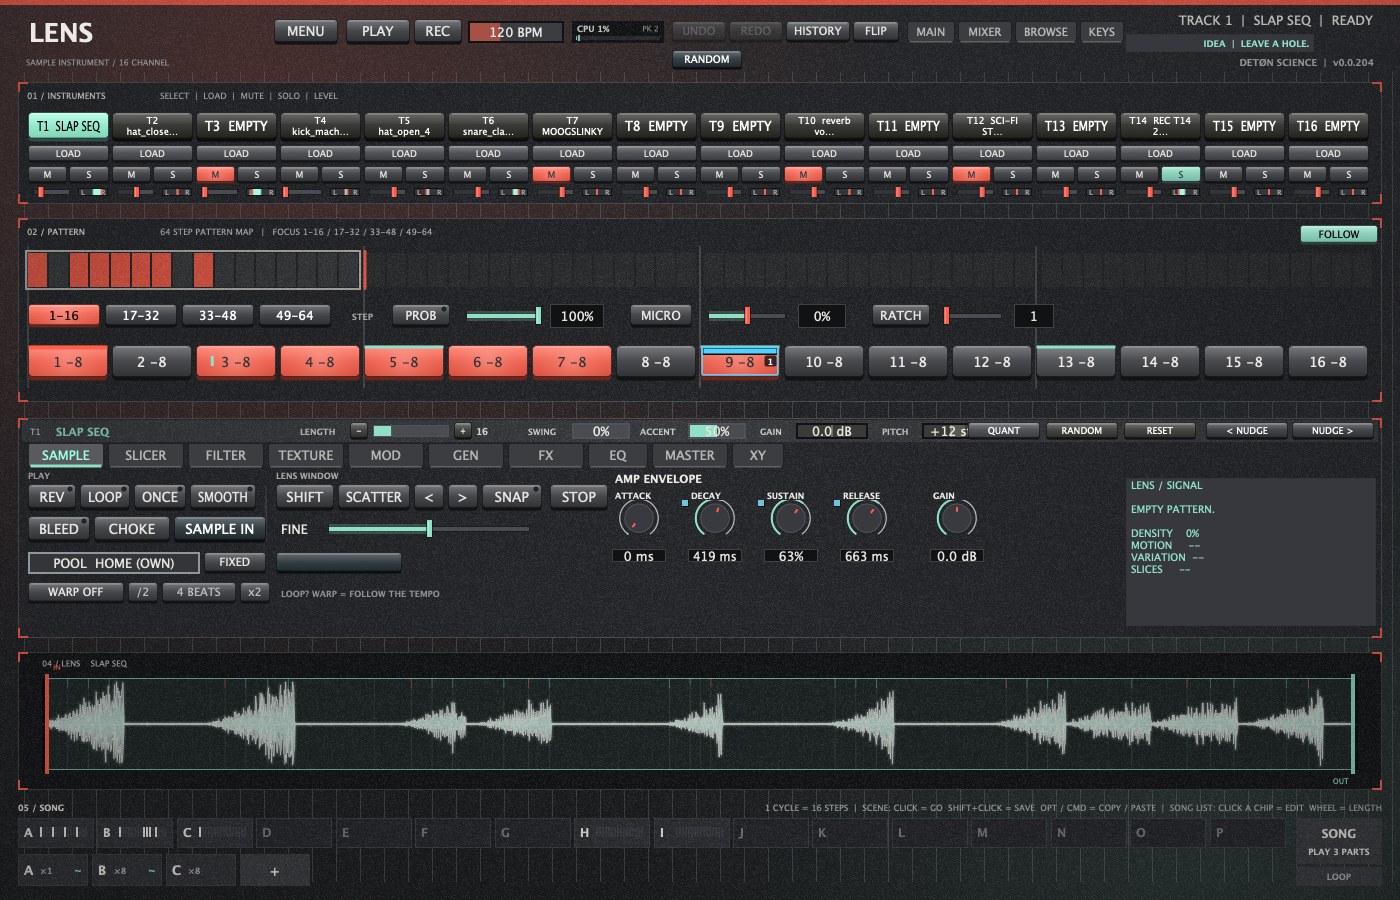Double loop beats with x2 button
Image resolution: width=1400 pixels, height=900 pixels.
click(254, 592)
